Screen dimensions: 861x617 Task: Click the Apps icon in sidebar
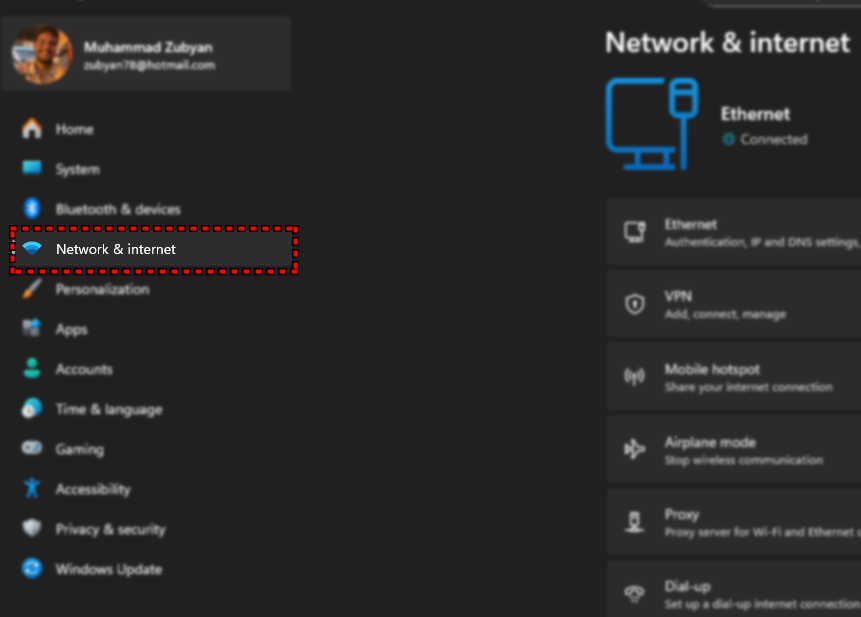[x=32, y=329]
